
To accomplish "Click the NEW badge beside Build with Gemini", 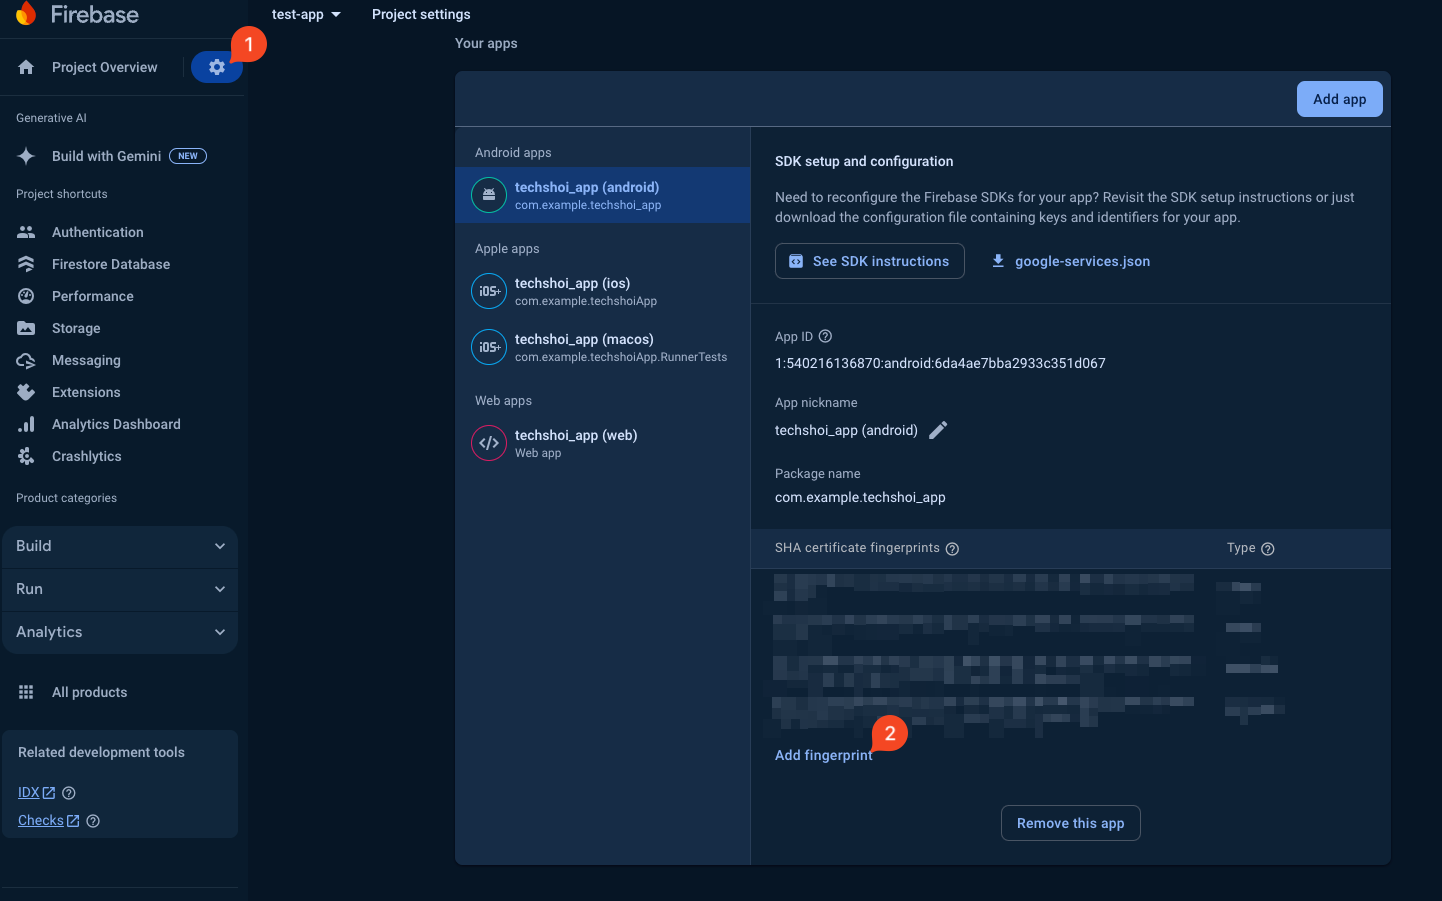I will pyautogui.click(x=188, y=156).
